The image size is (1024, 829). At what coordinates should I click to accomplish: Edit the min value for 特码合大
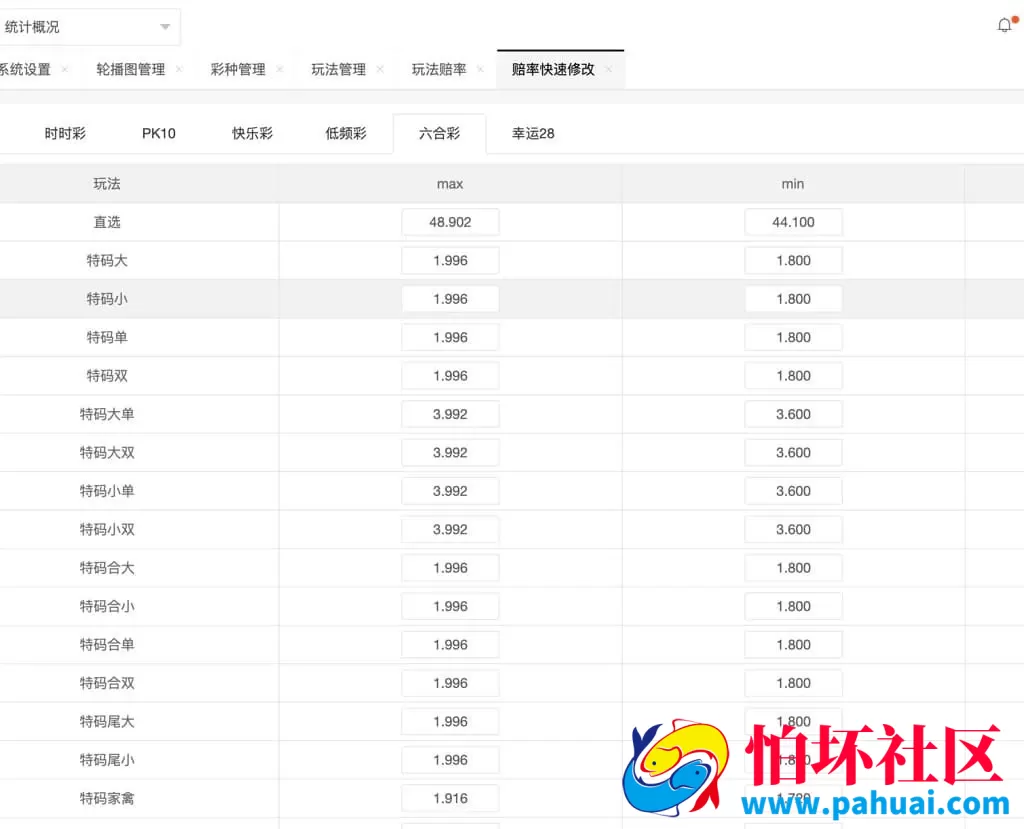pyautogui.click(x=793, y=567)
